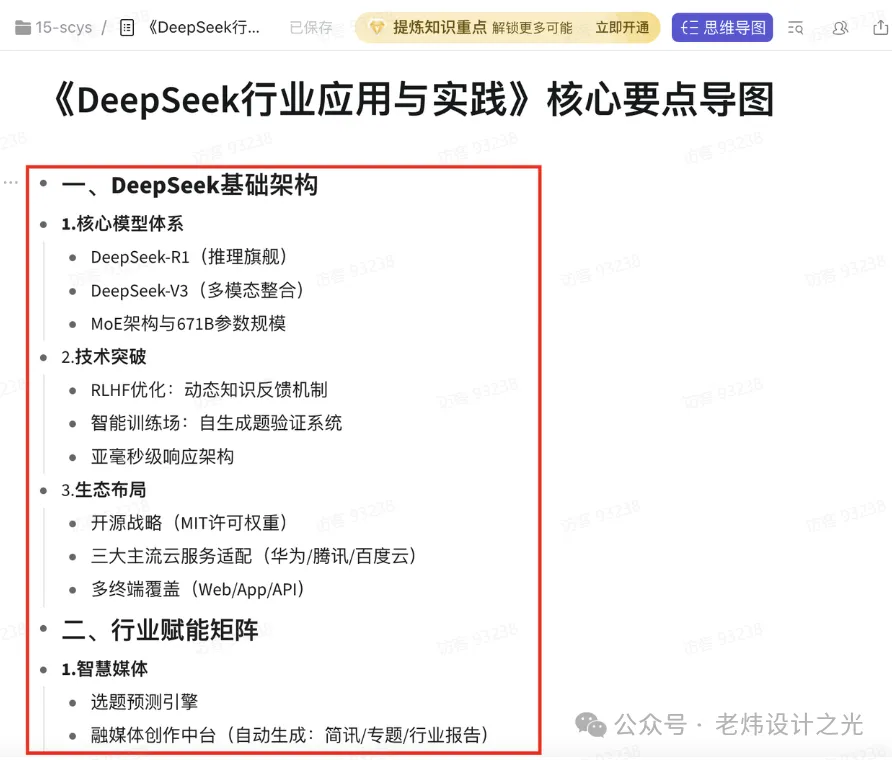Click the bullet of MoE架构 line
The image size is (892, 760).
coord(72,324)
